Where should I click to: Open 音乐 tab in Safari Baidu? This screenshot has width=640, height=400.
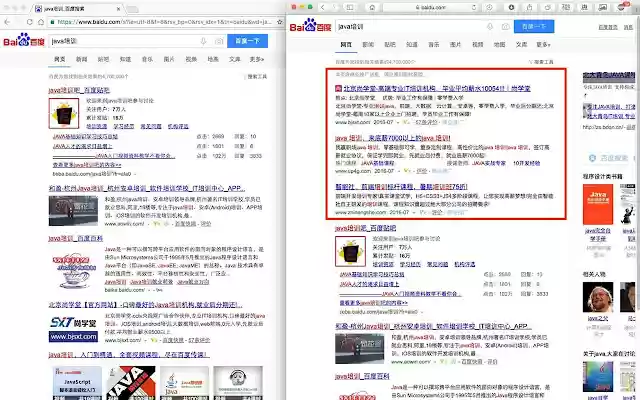click(433, 44)
